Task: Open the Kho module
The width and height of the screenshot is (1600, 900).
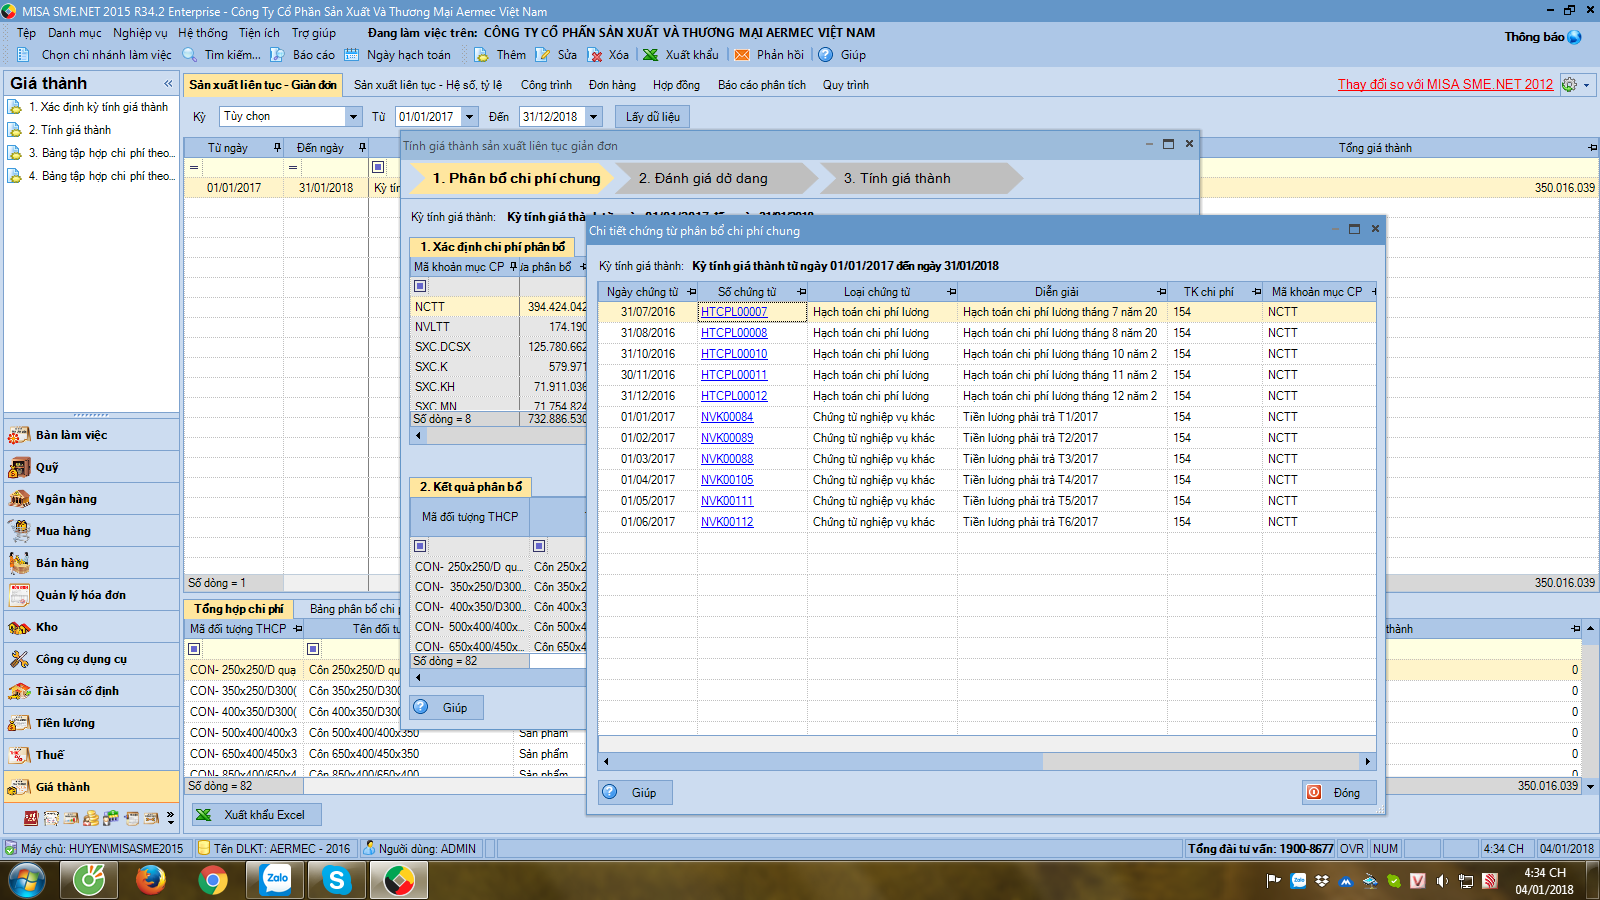Action: pyautogui.click(x=91, y=627)
